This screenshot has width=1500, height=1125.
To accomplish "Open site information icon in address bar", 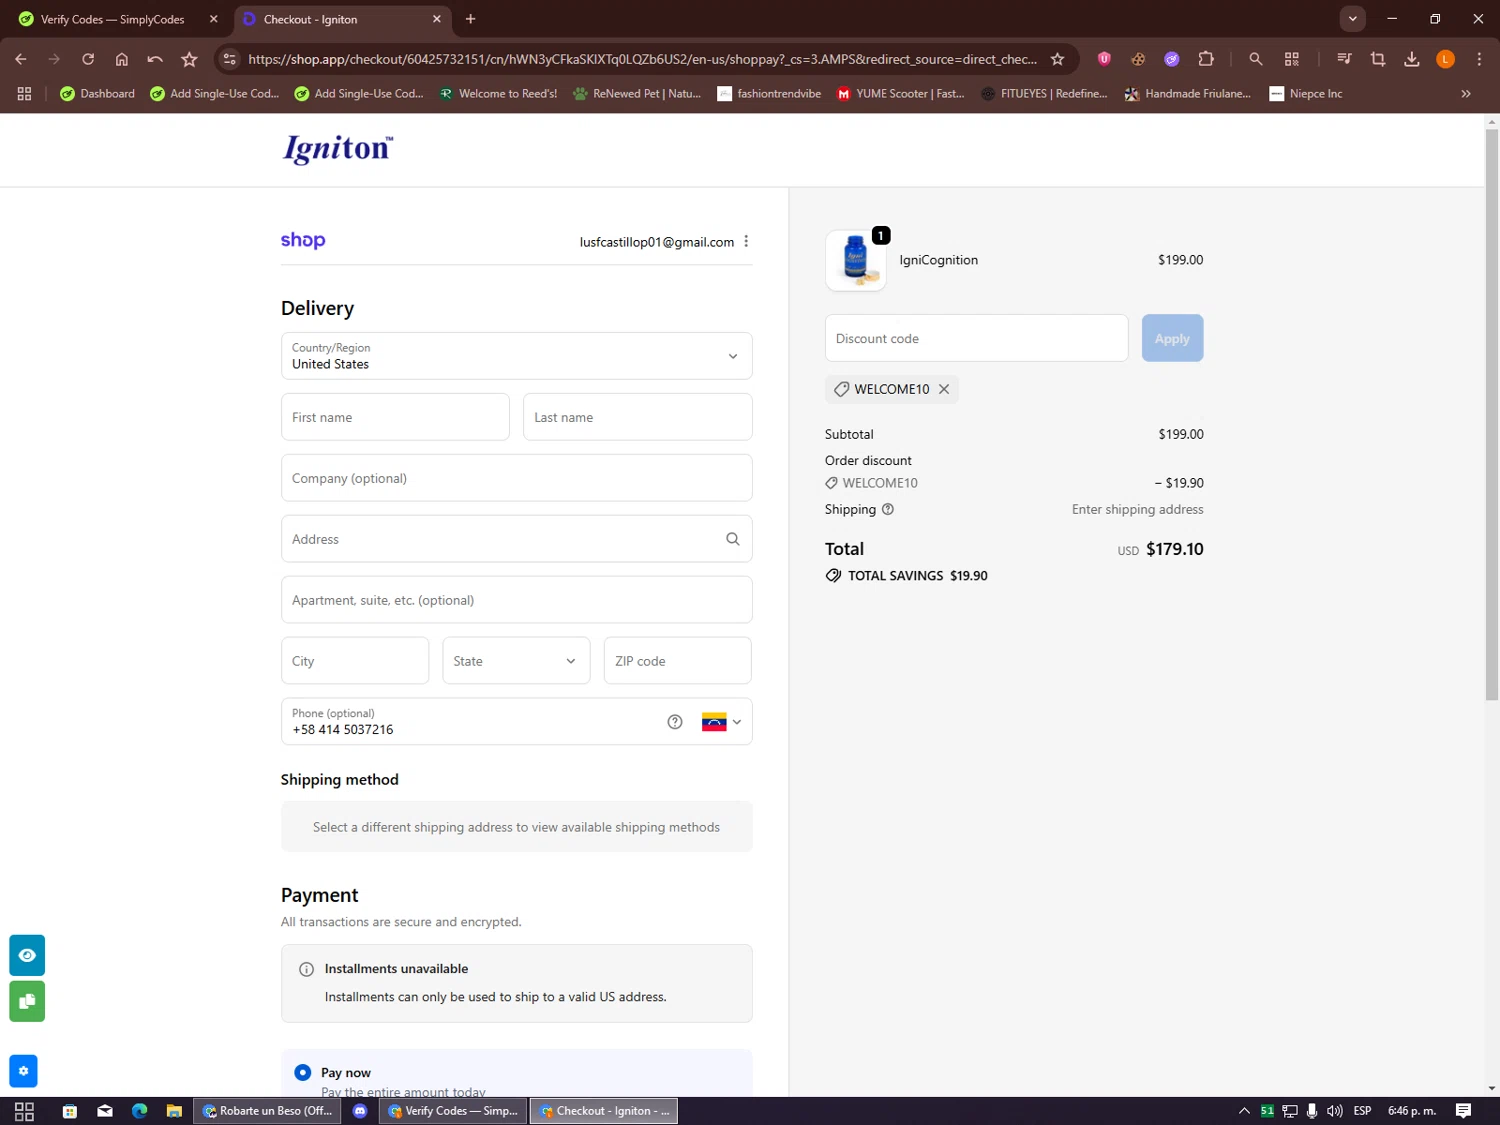I will 230,59.
